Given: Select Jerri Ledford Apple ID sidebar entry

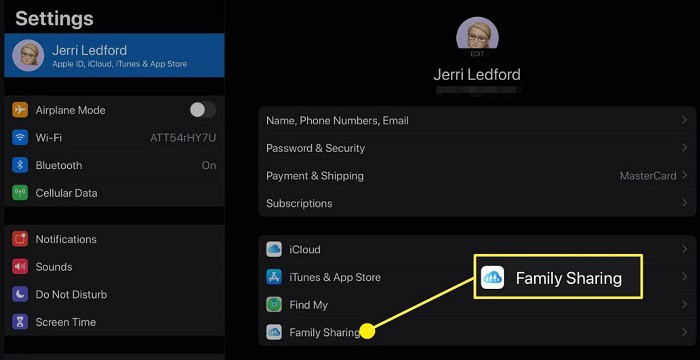Looking at the screenshot, I should [114, 55].
